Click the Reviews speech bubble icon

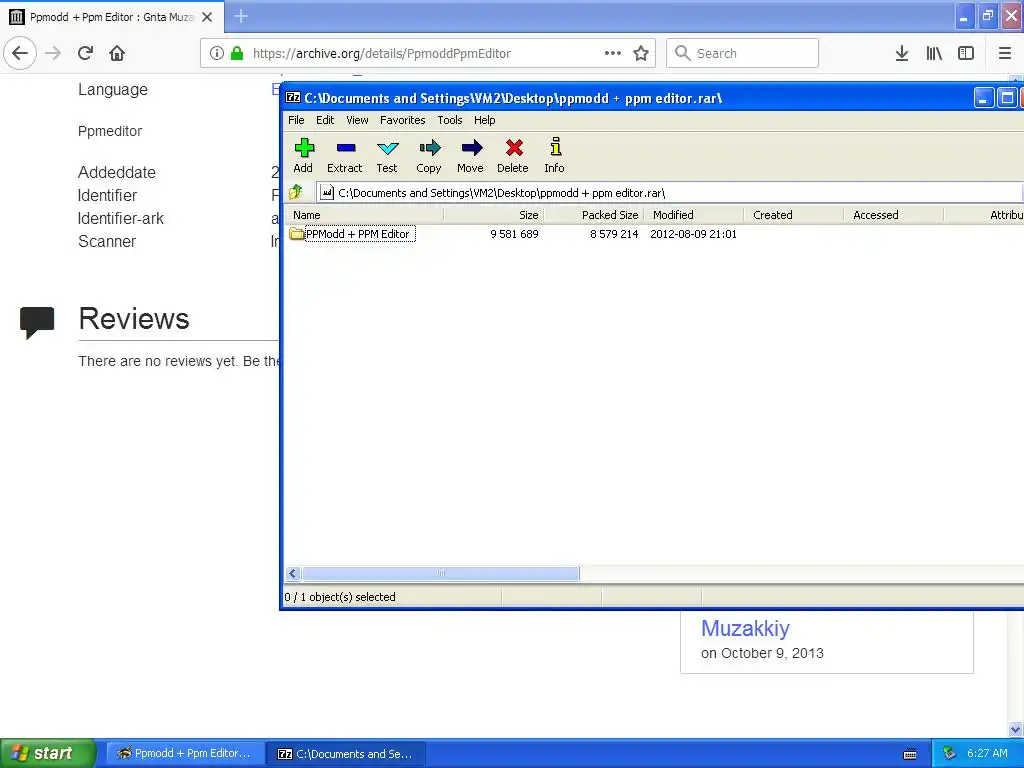click(37, 322)
